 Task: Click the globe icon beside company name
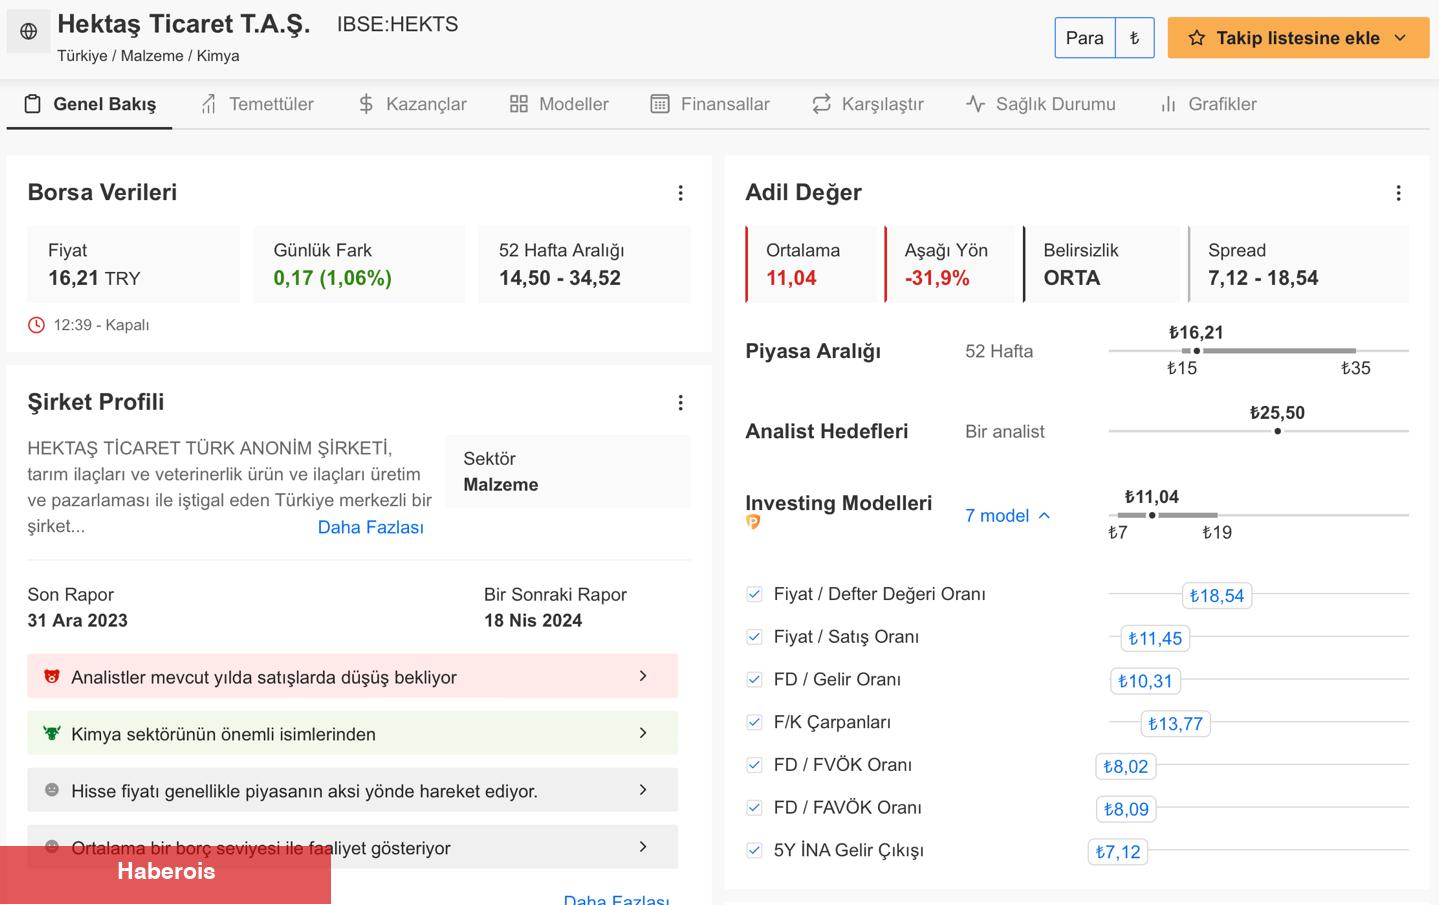29,31
